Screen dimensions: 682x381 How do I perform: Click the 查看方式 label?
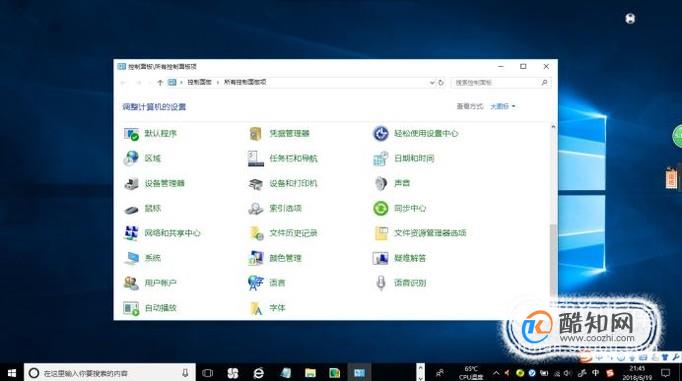coord(470,106)
